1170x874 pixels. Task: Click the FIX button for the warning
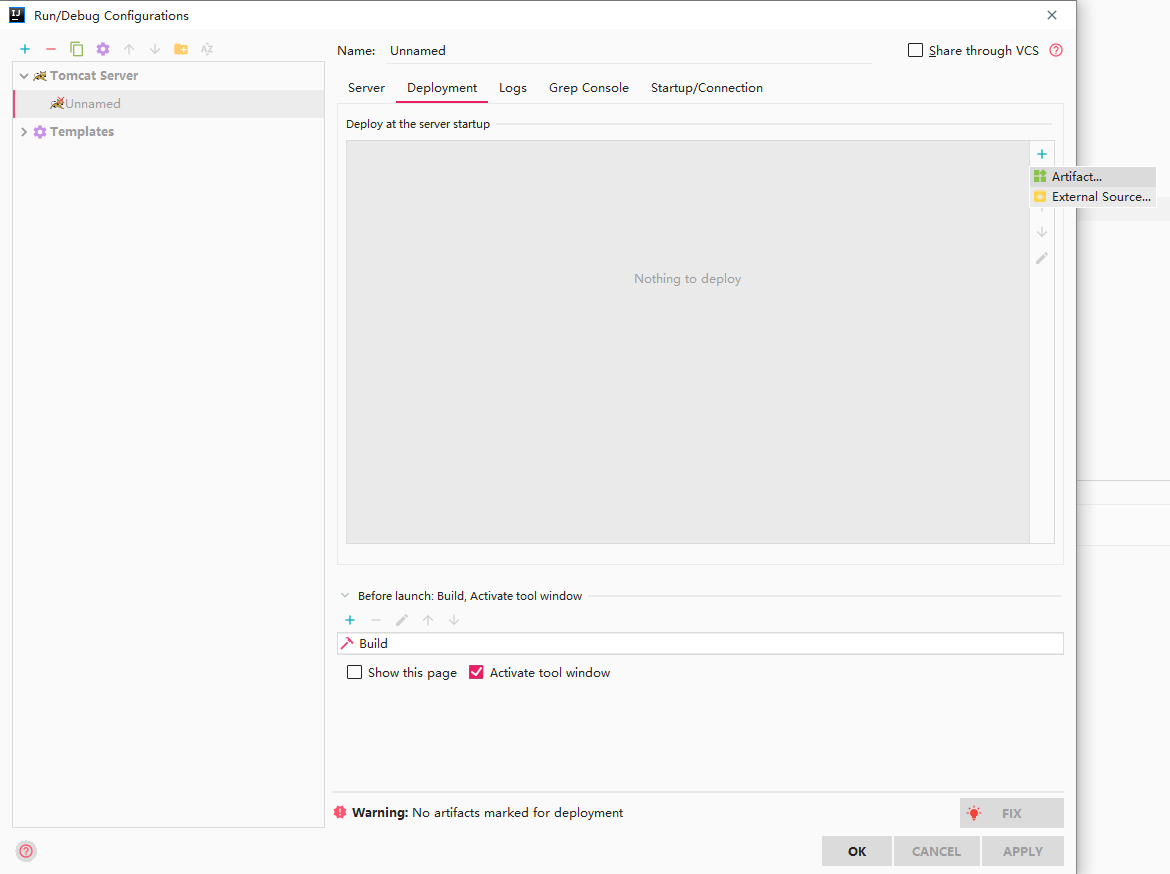point(1011,813)
